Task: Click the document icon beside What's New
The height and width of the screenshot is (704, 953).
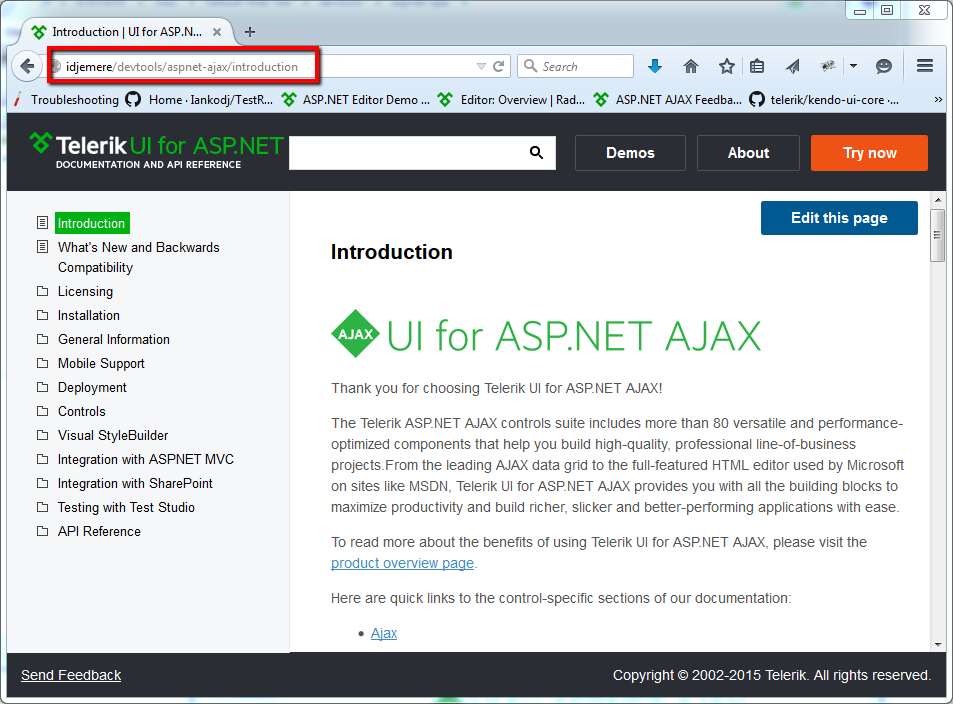Action: (43, 246)
